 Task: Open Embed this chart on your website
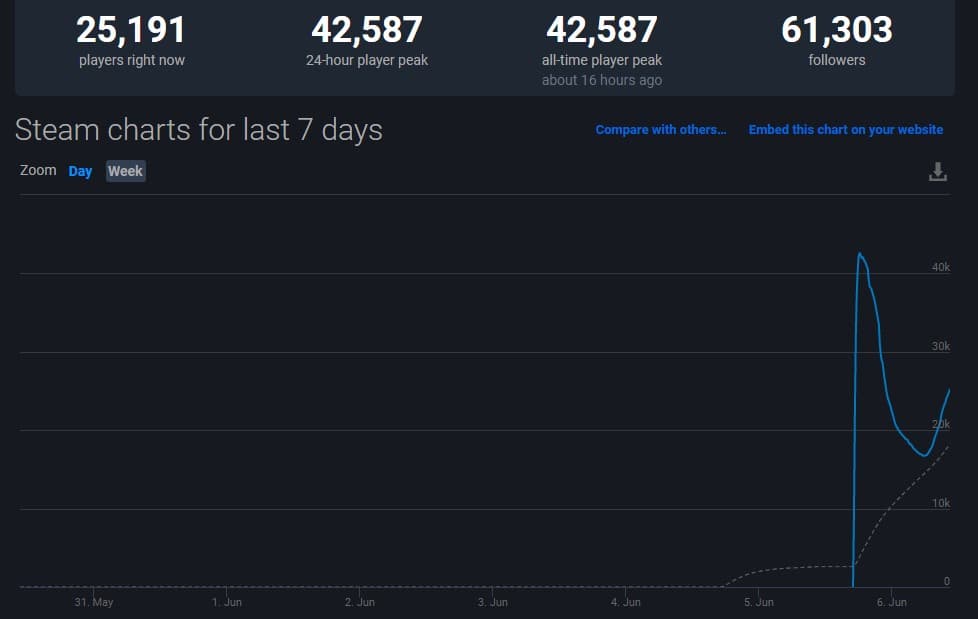tap(846, 130)
